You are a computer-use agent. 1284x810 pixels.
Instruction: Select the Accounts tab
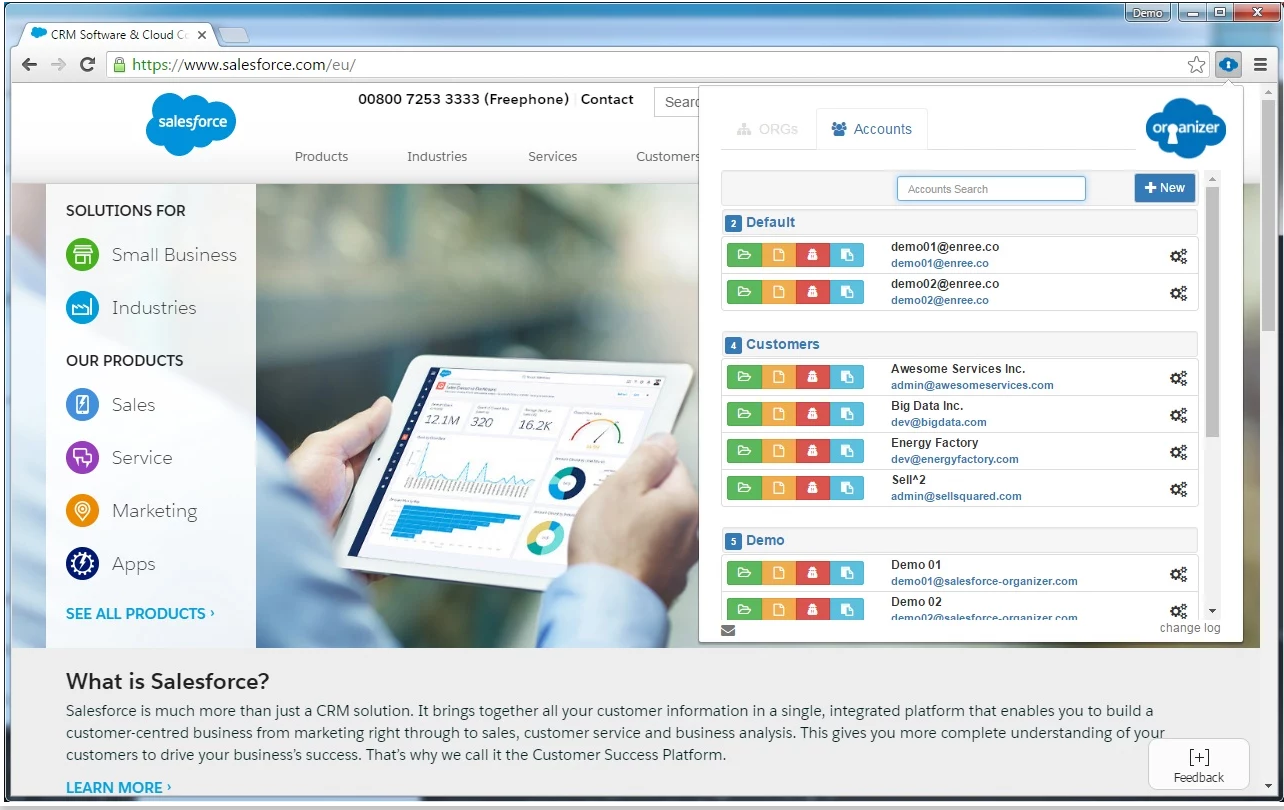pos(872,129)
